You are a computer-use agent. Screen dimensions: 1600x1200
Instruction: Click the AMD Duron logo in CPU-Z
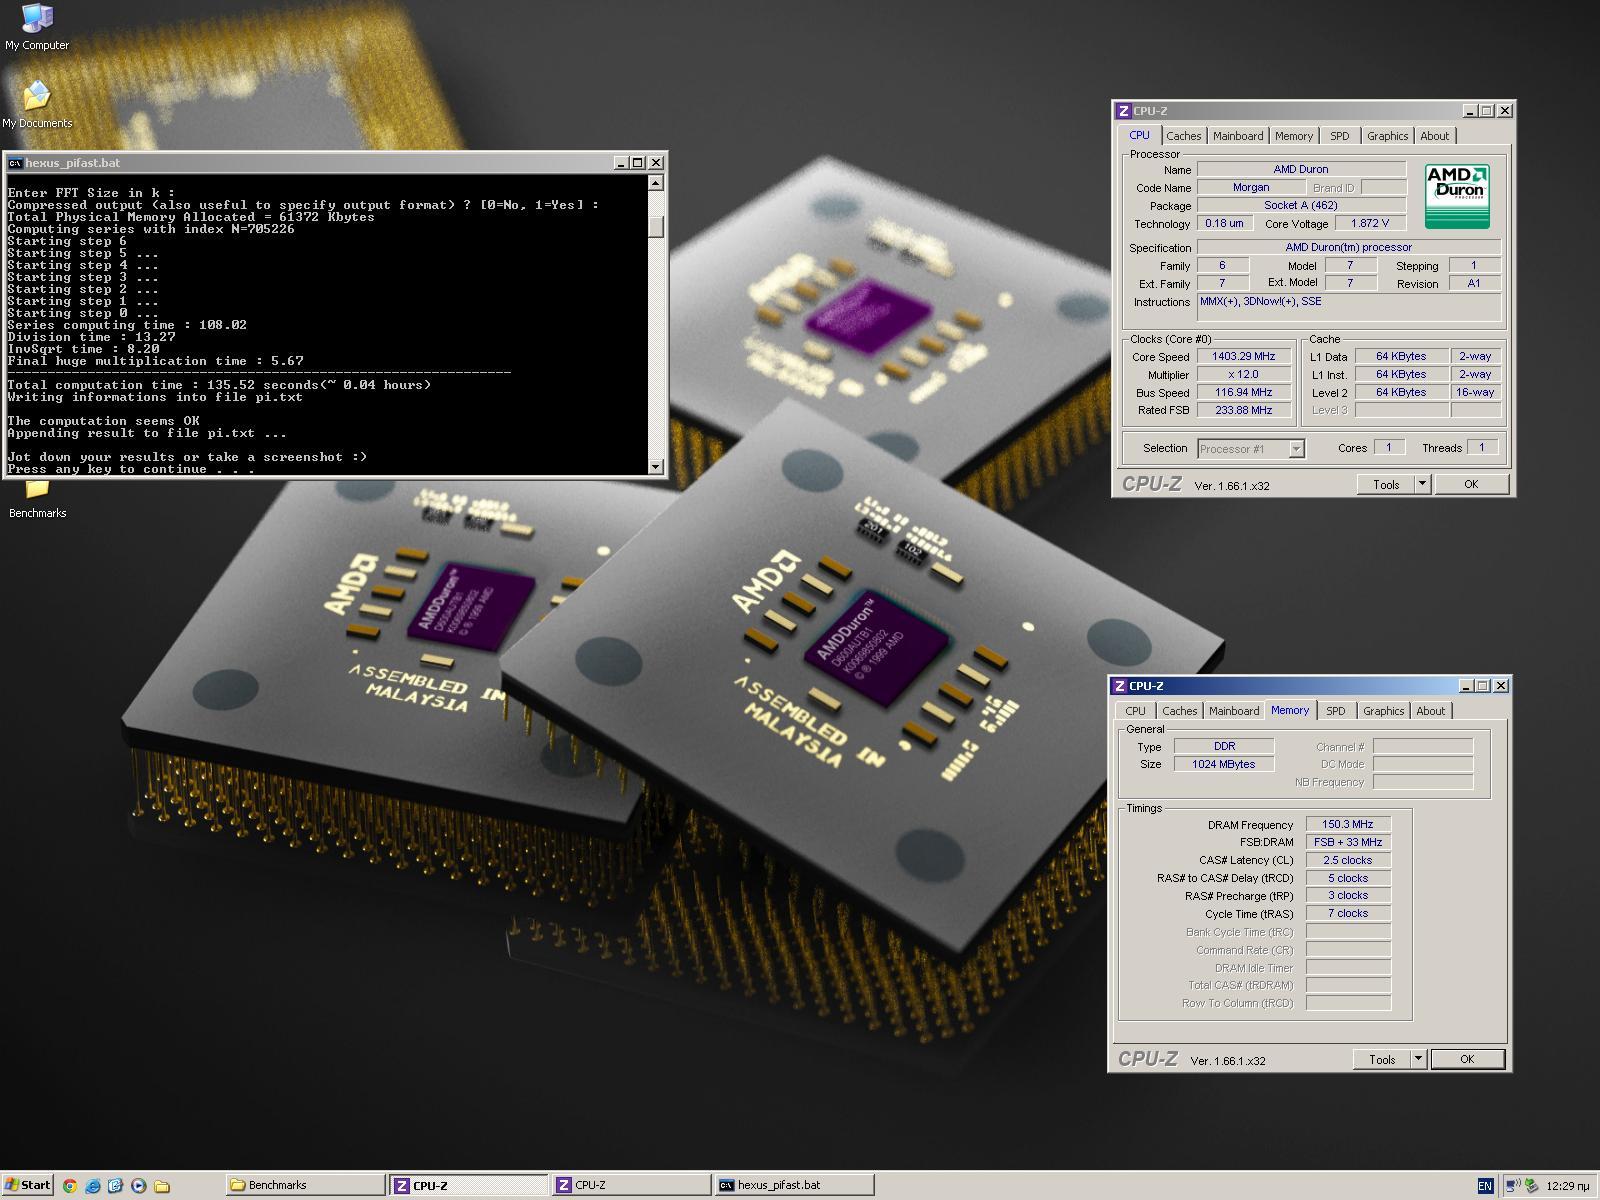[1457, 196]
